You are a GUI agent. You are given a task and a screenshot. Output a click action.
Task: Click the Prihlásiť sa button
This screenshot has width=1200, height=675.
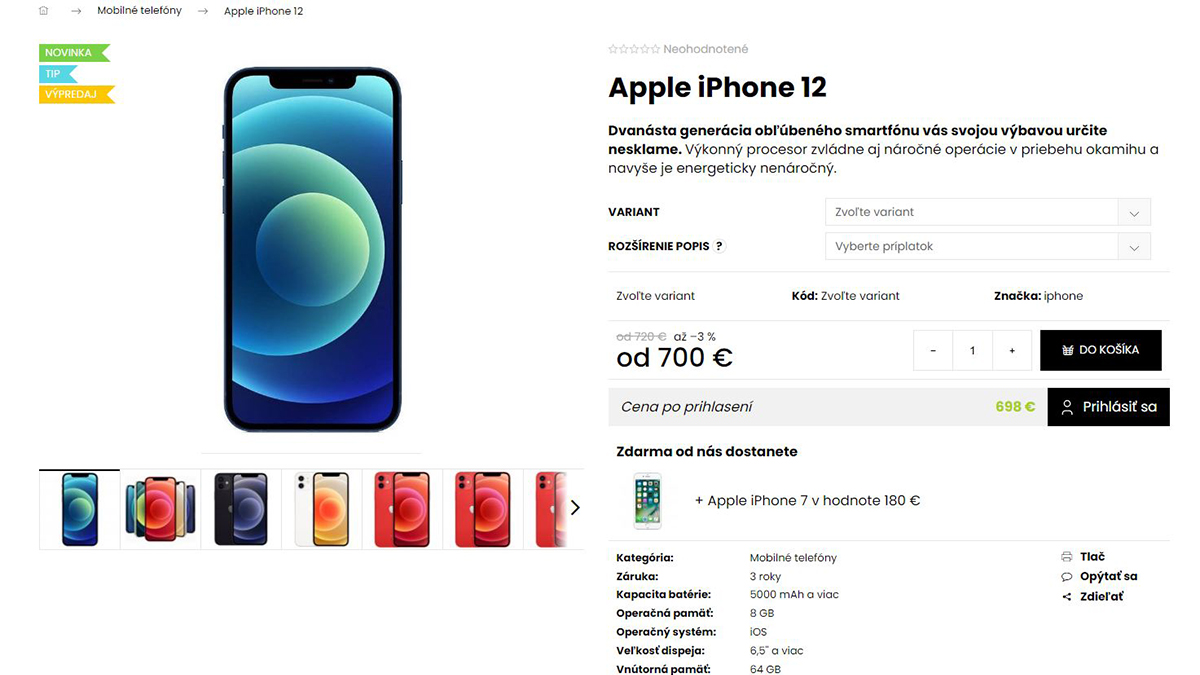pos(1108,407)
